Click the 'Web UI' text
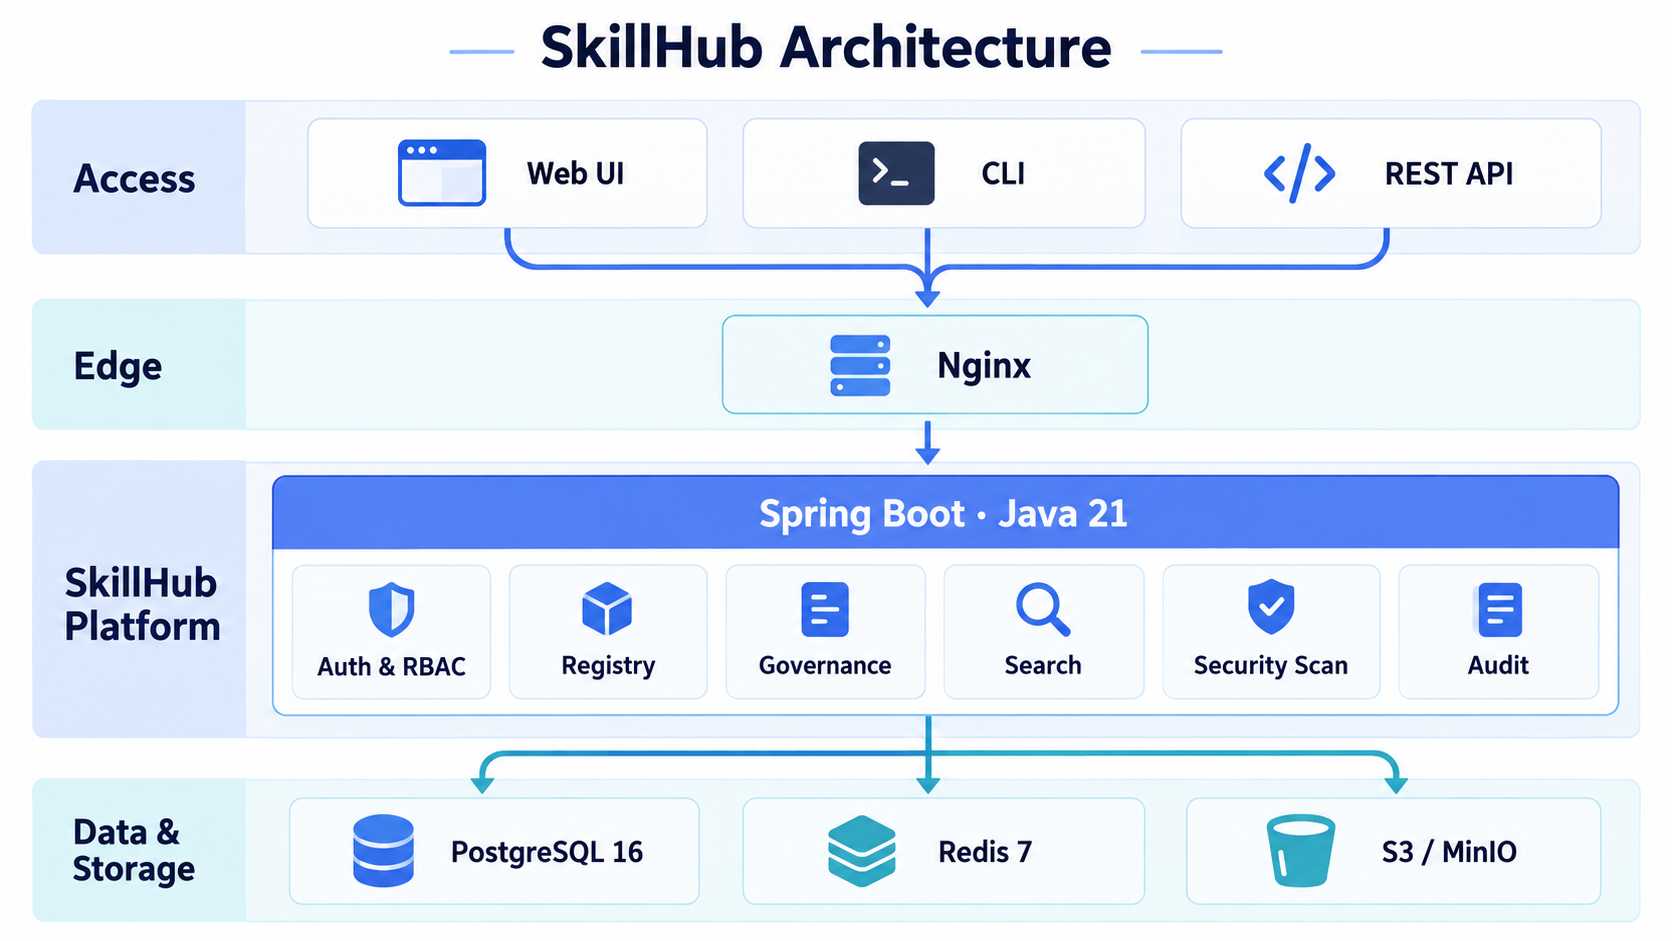The image size is (1672, 941). 576,173
